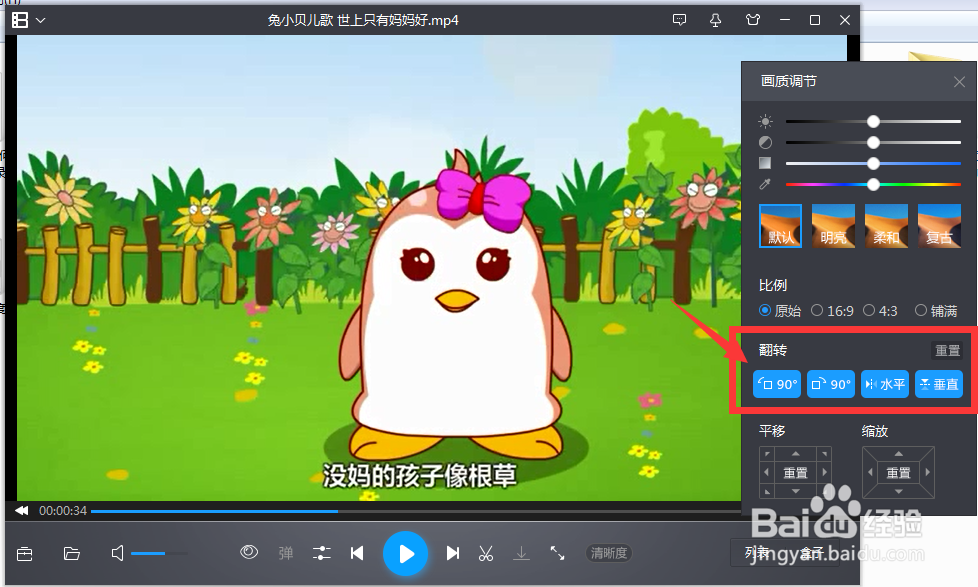Screen dimensions: 978x587
Task: Click 重置 button in 翻转 section
Action: [x=947, y=351]
